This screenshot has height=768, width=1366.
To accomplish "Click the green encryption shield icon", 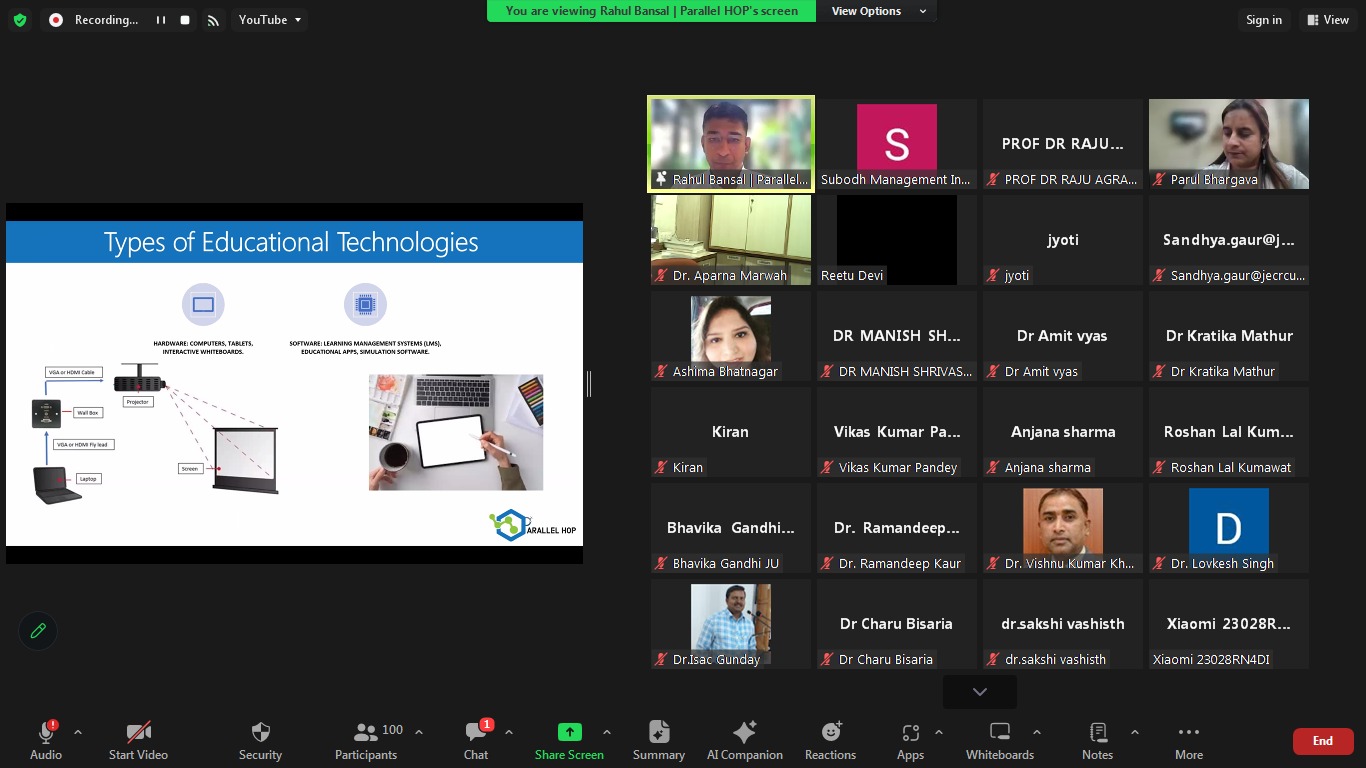I will (20, 20).
